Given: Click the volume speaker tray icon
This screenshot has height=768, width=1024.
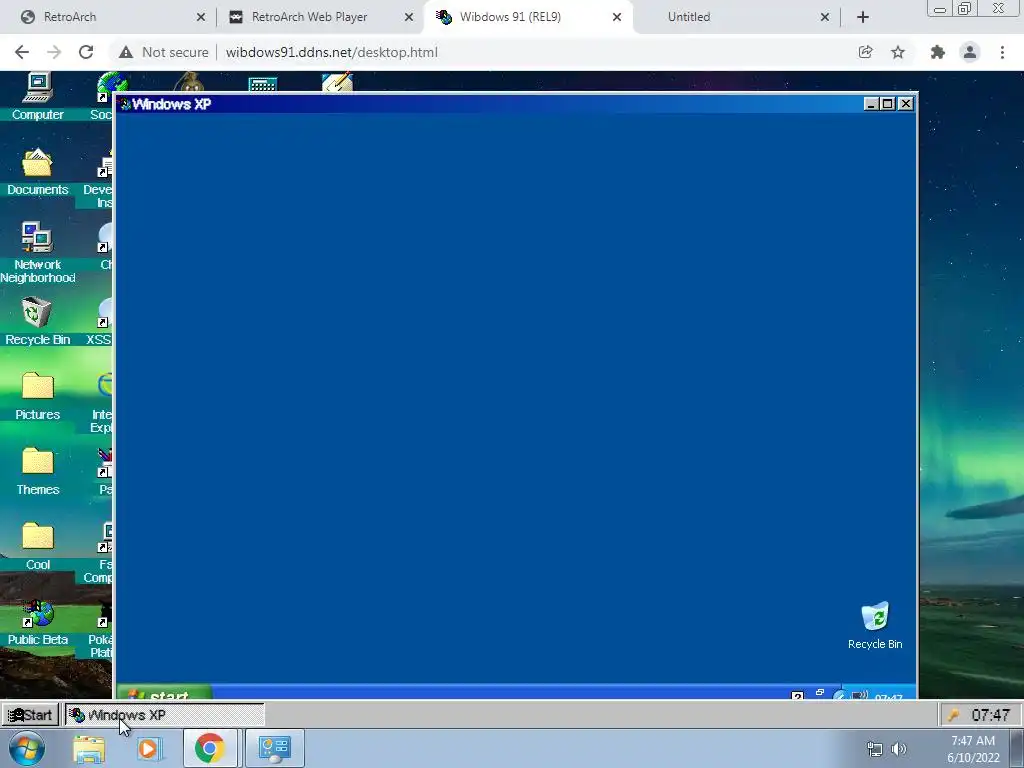Looking at the screenshot, I should [x=899, y=749].
